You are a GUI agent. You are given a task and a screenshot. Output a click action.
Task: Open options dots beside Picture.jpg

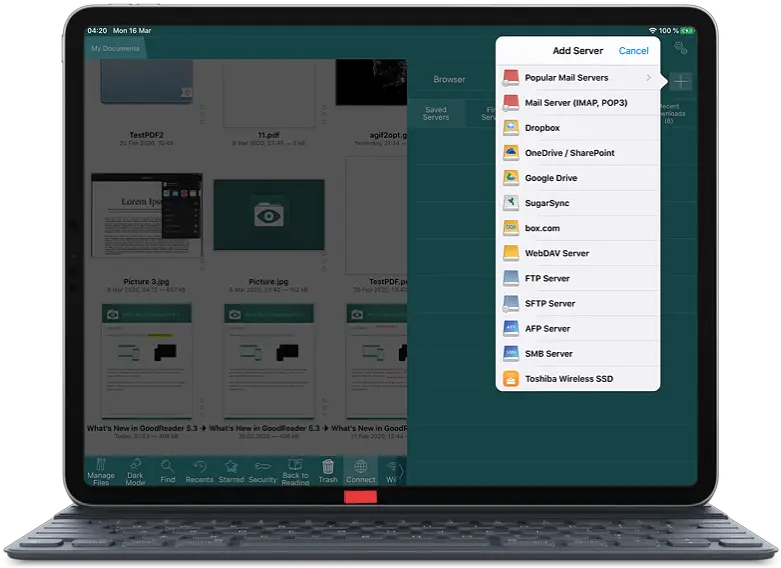click(x=324, y=261)
